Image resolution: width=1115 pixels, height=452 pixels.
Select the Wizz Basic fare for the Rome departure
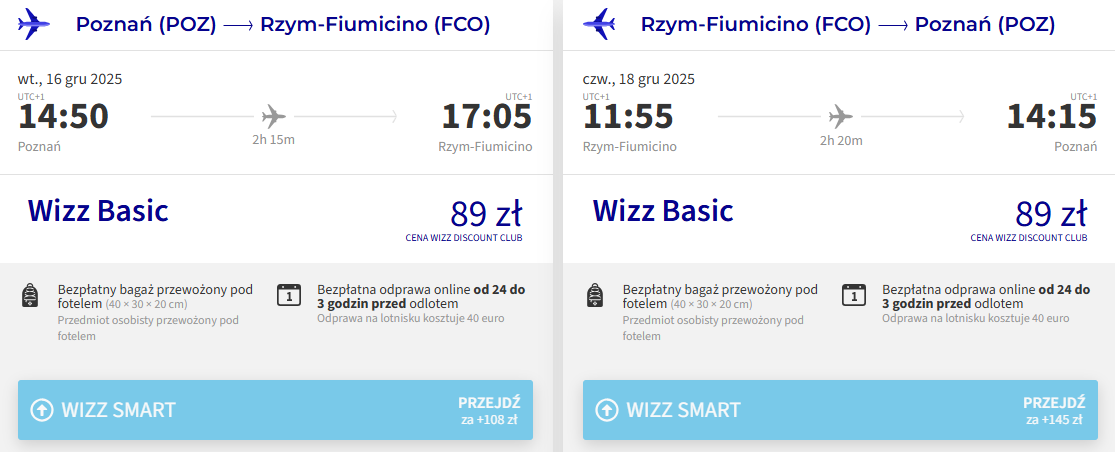663,211
